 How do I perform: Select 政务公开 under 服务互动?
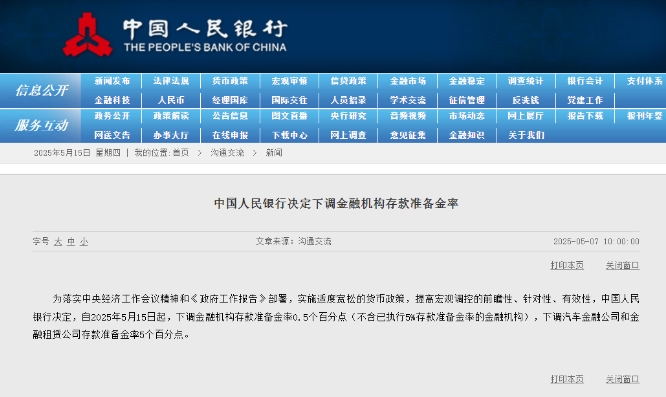click(x=112, y=116)
